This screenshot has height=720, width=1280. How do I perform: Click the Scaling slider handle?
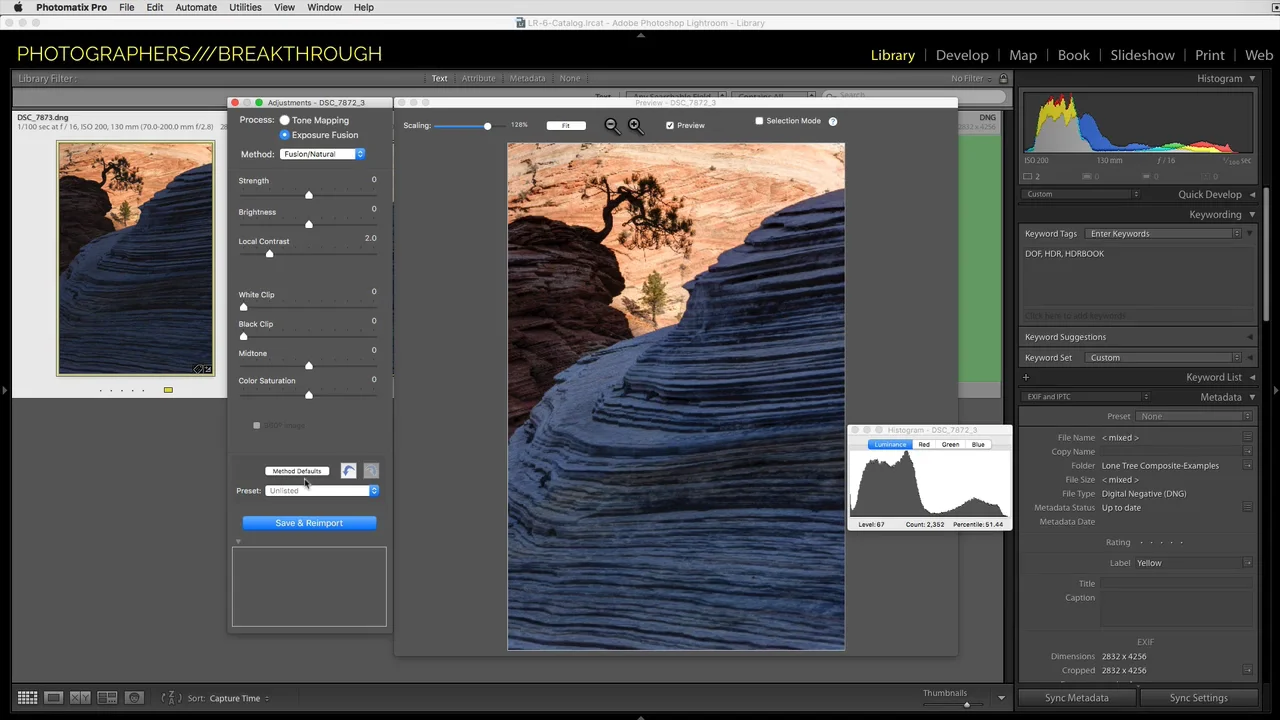coord(487,126)
